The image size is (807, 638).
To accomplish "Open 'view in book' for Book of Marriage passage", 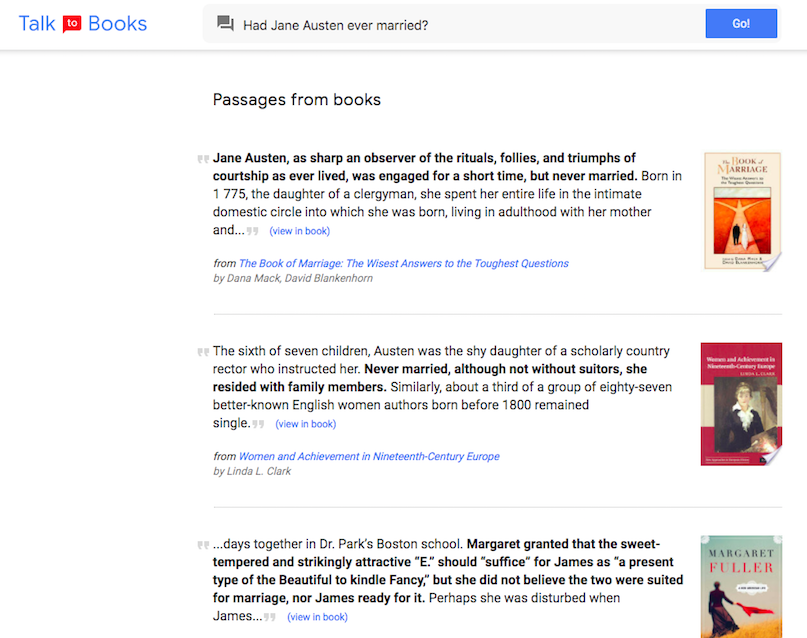I will click(x=299, y=231).
